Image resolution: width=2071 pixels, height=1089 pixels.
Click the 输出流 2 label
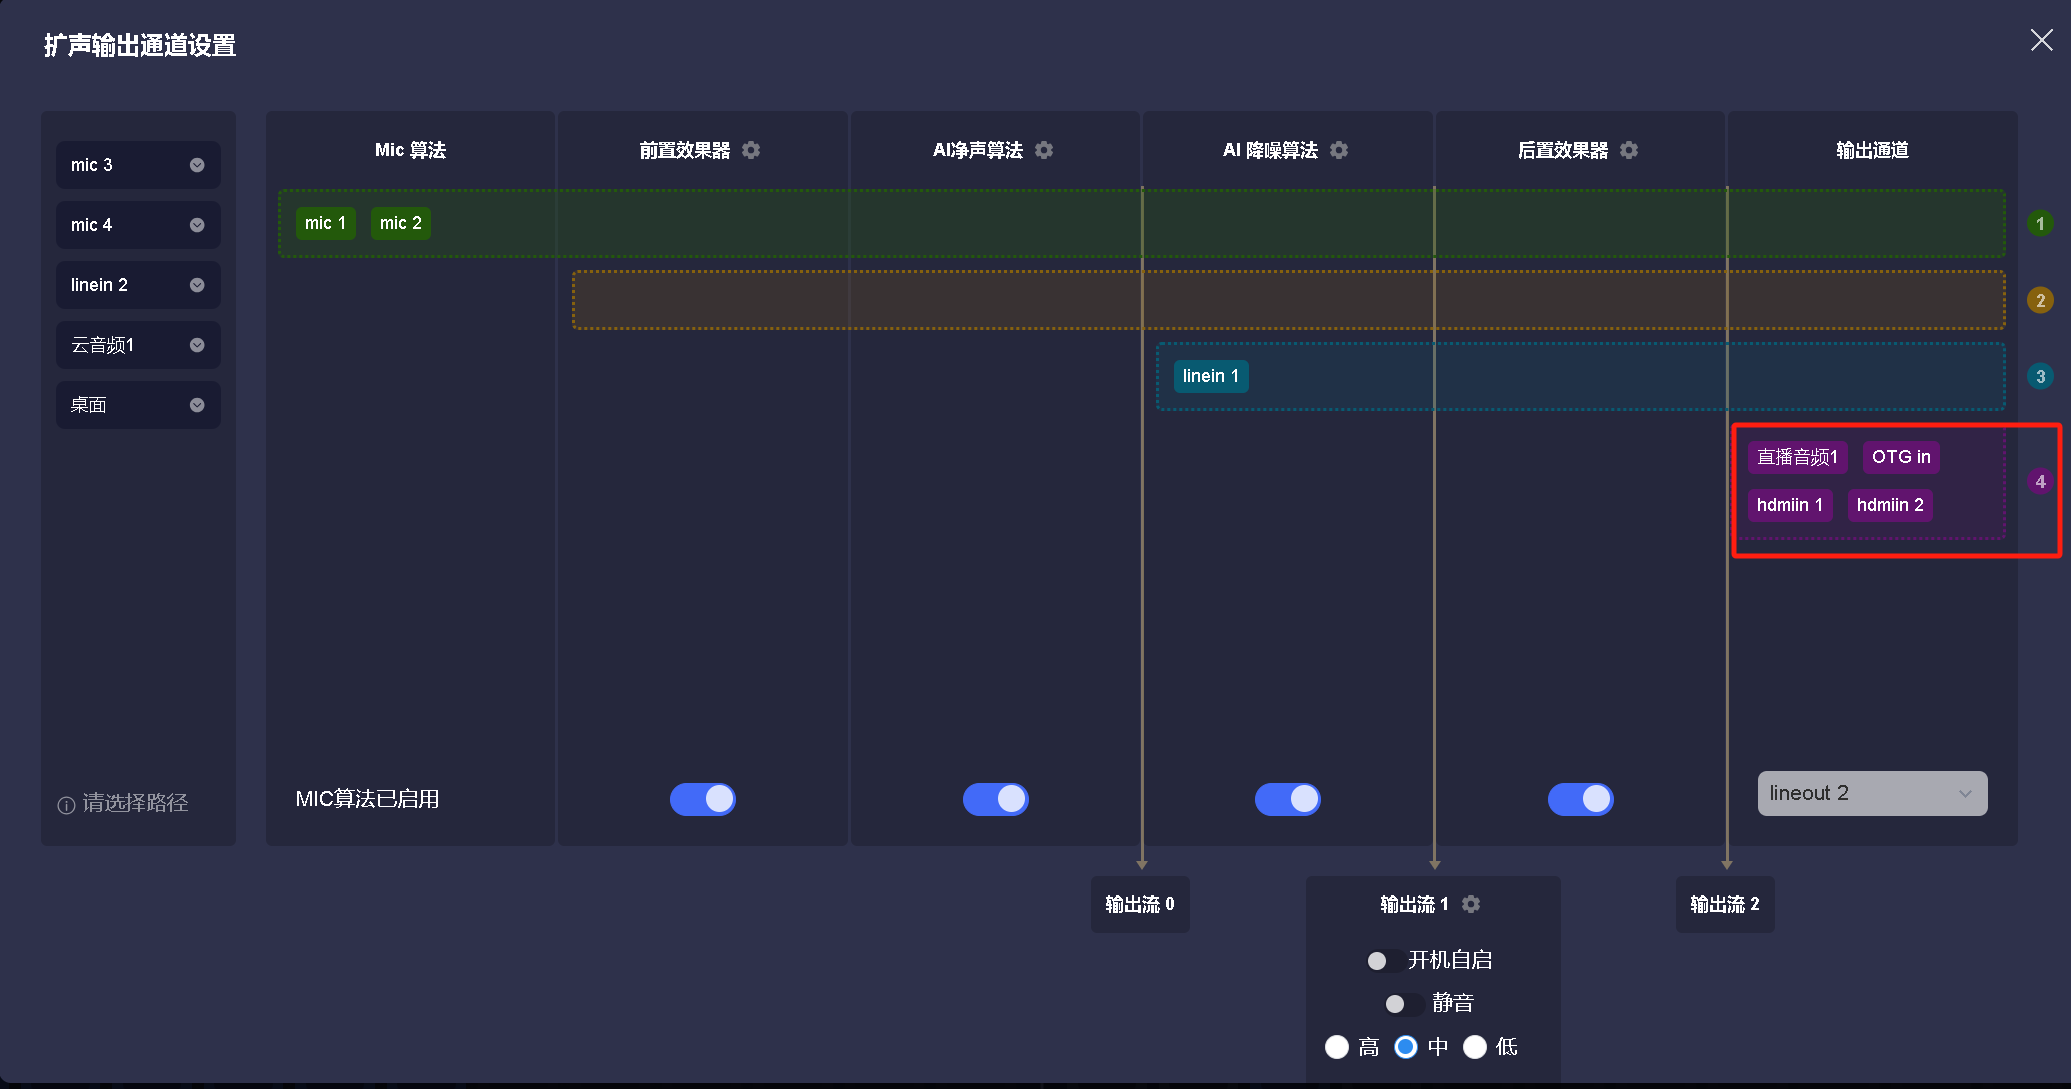click(1725, 904)
